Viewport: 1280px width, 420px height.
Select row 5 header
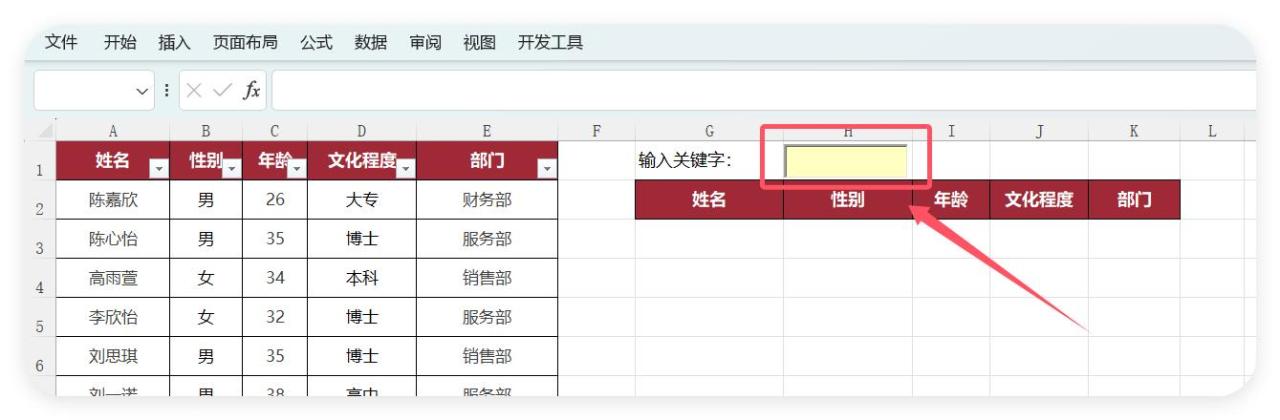point(39,317)
